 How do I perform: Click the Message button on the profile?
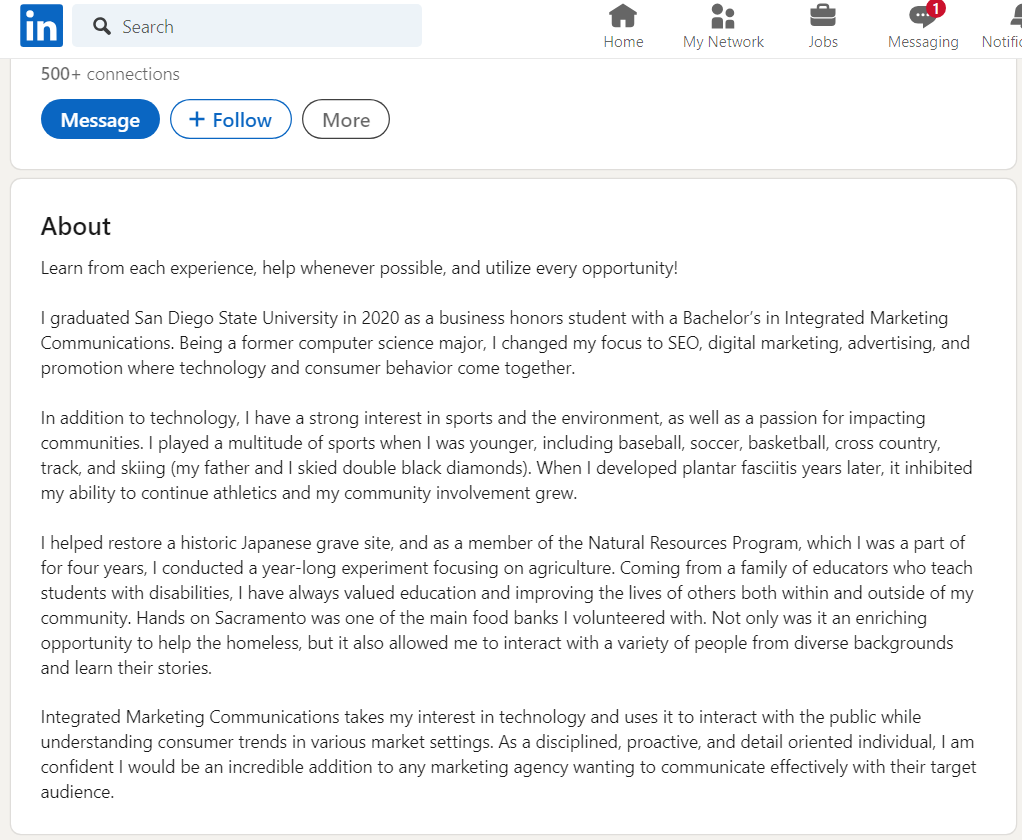(x=99, y=118)
